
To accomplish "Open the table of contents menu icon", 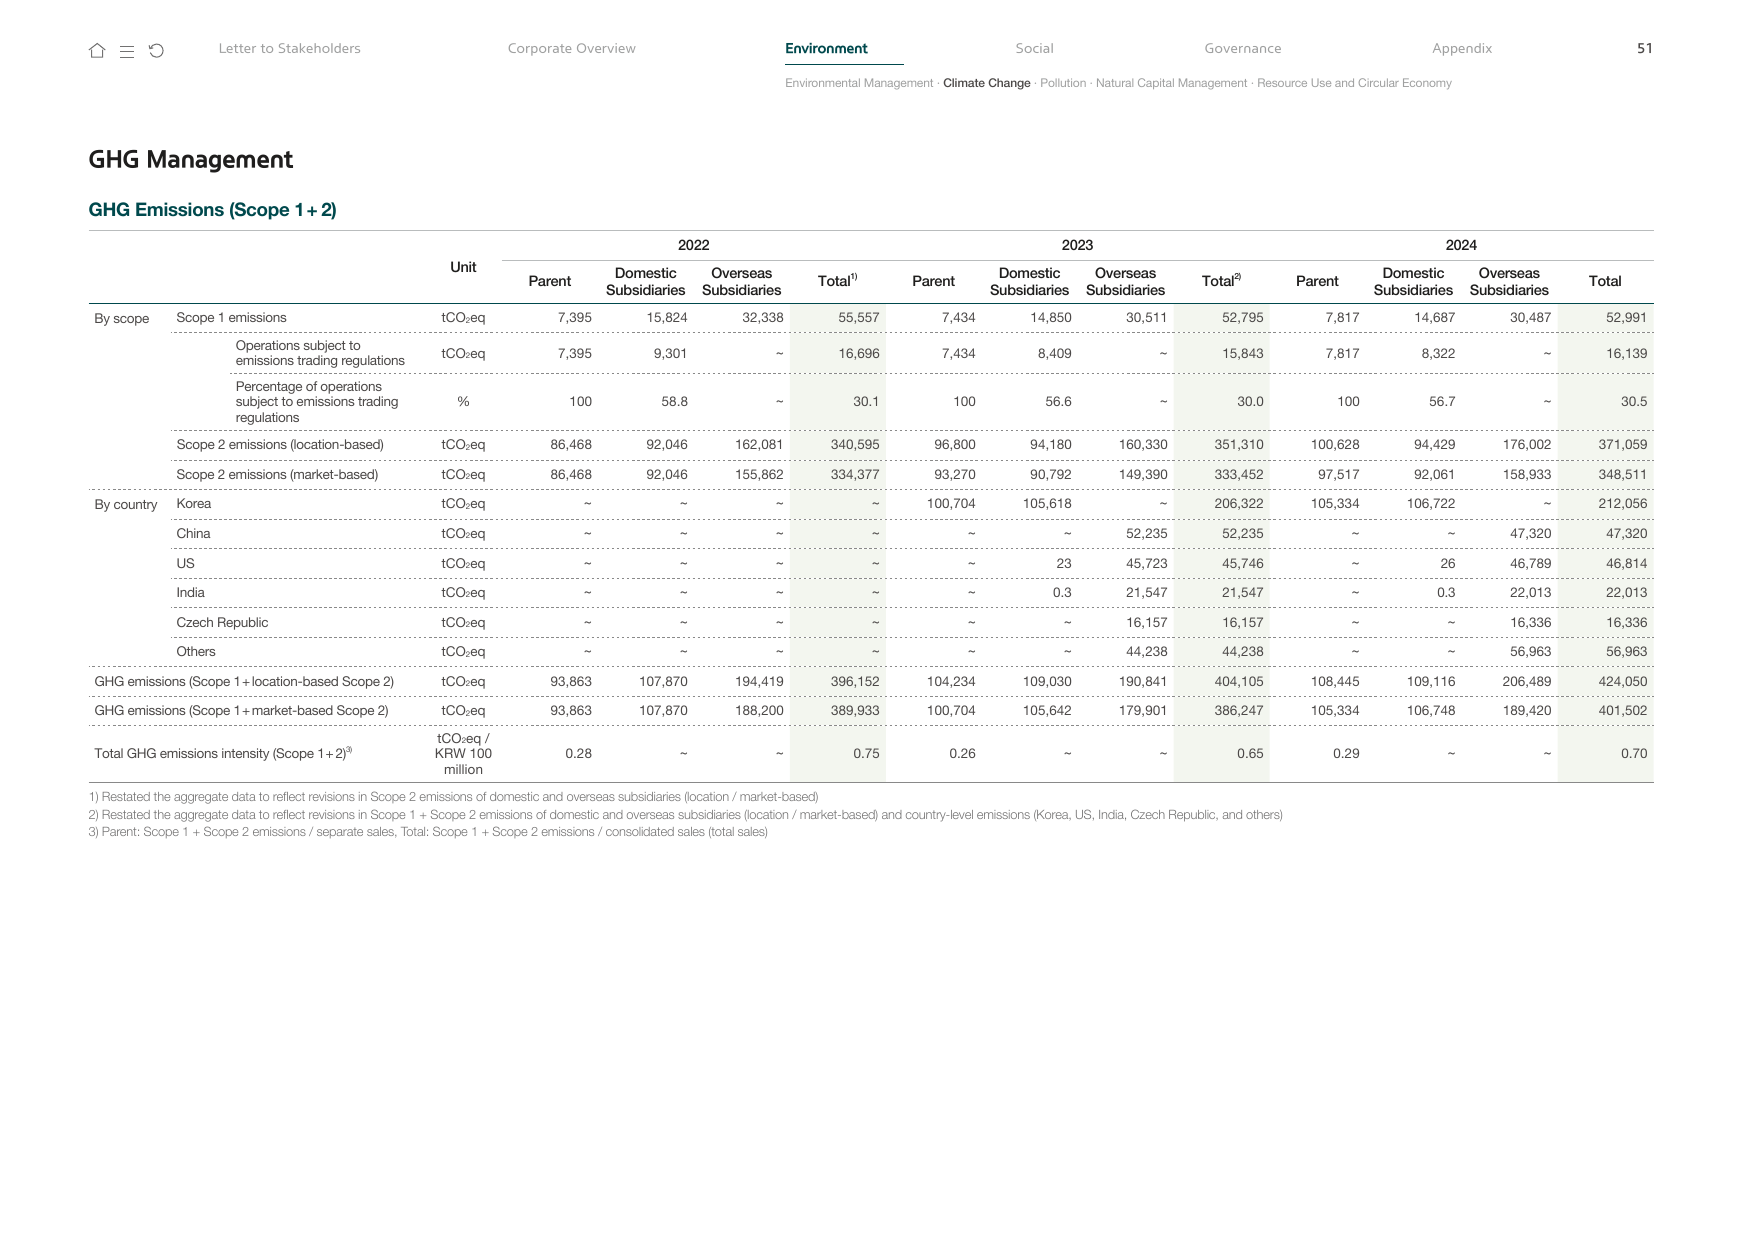I will click(x=127, y=51).
